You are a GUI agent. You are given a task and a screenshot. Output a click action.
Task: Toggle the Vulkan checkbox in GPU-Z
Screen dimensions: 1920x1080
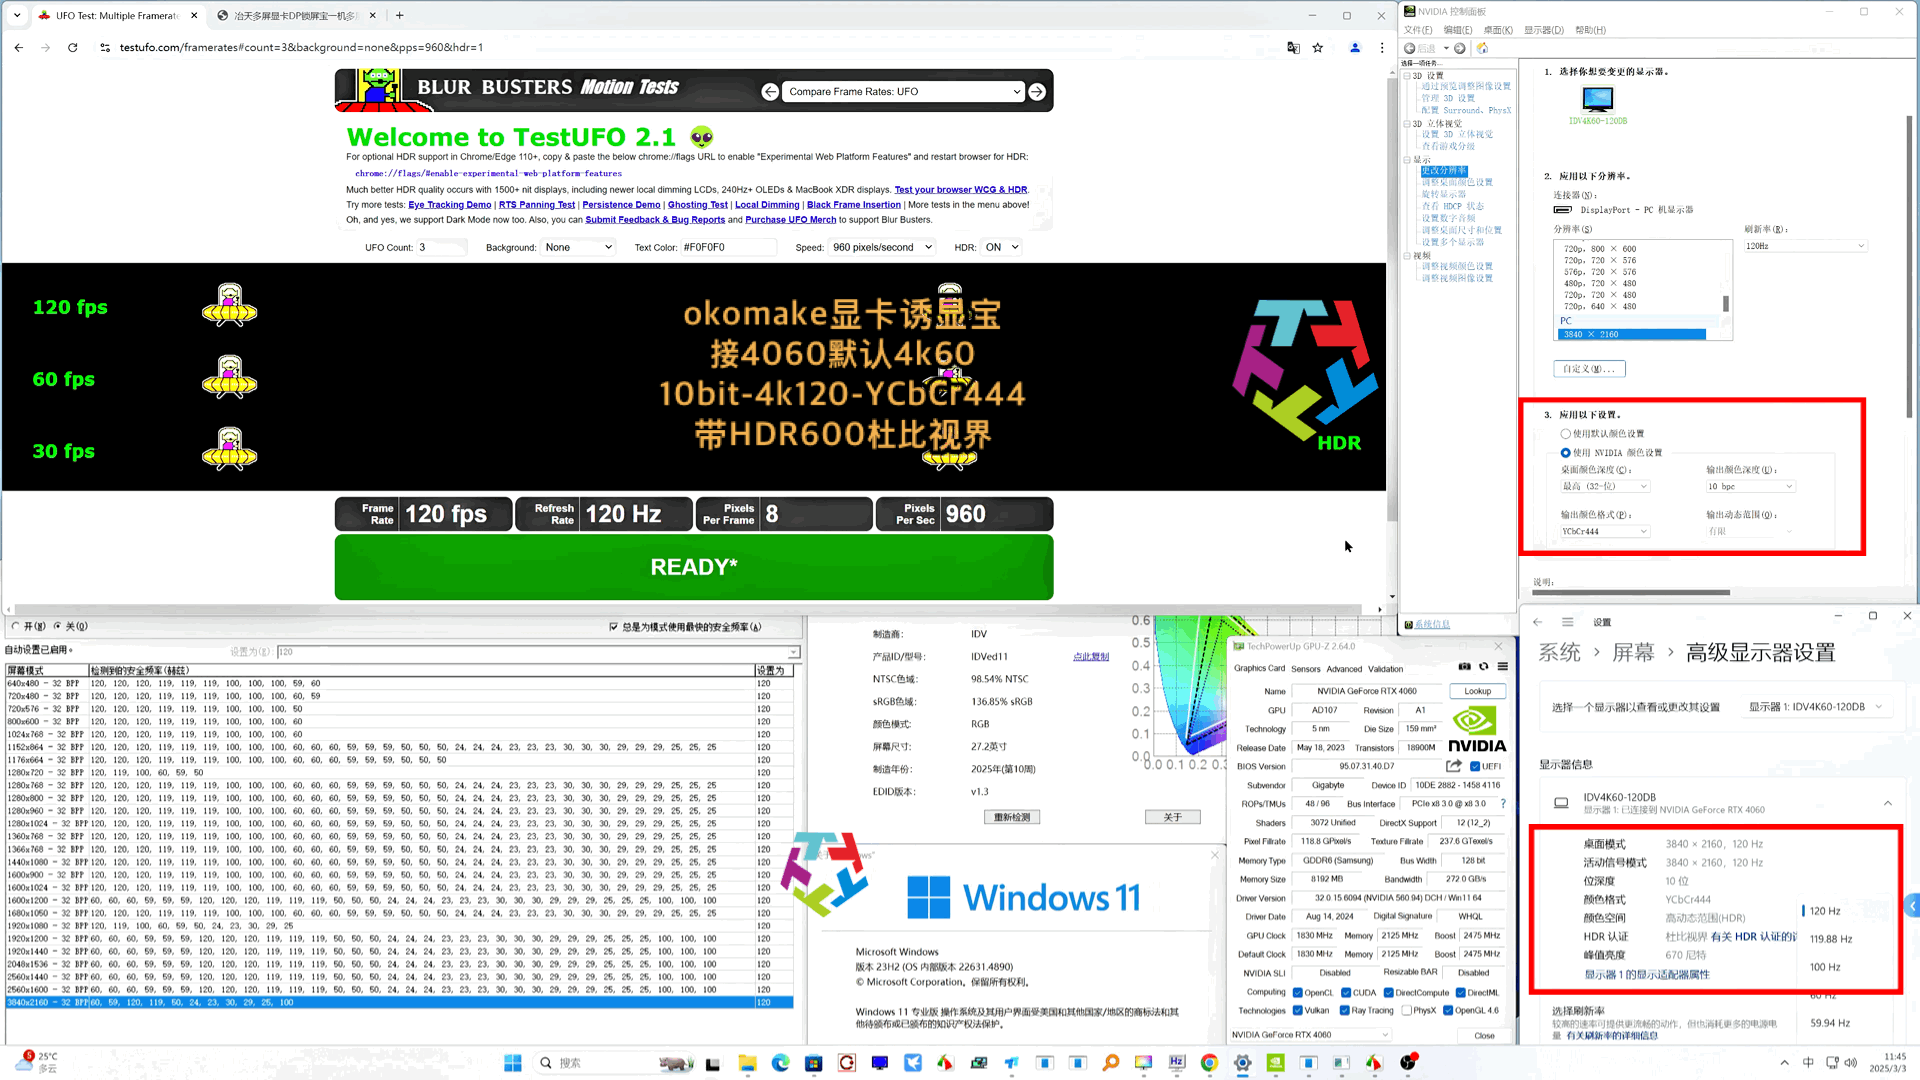(x=1297, y=1010)
